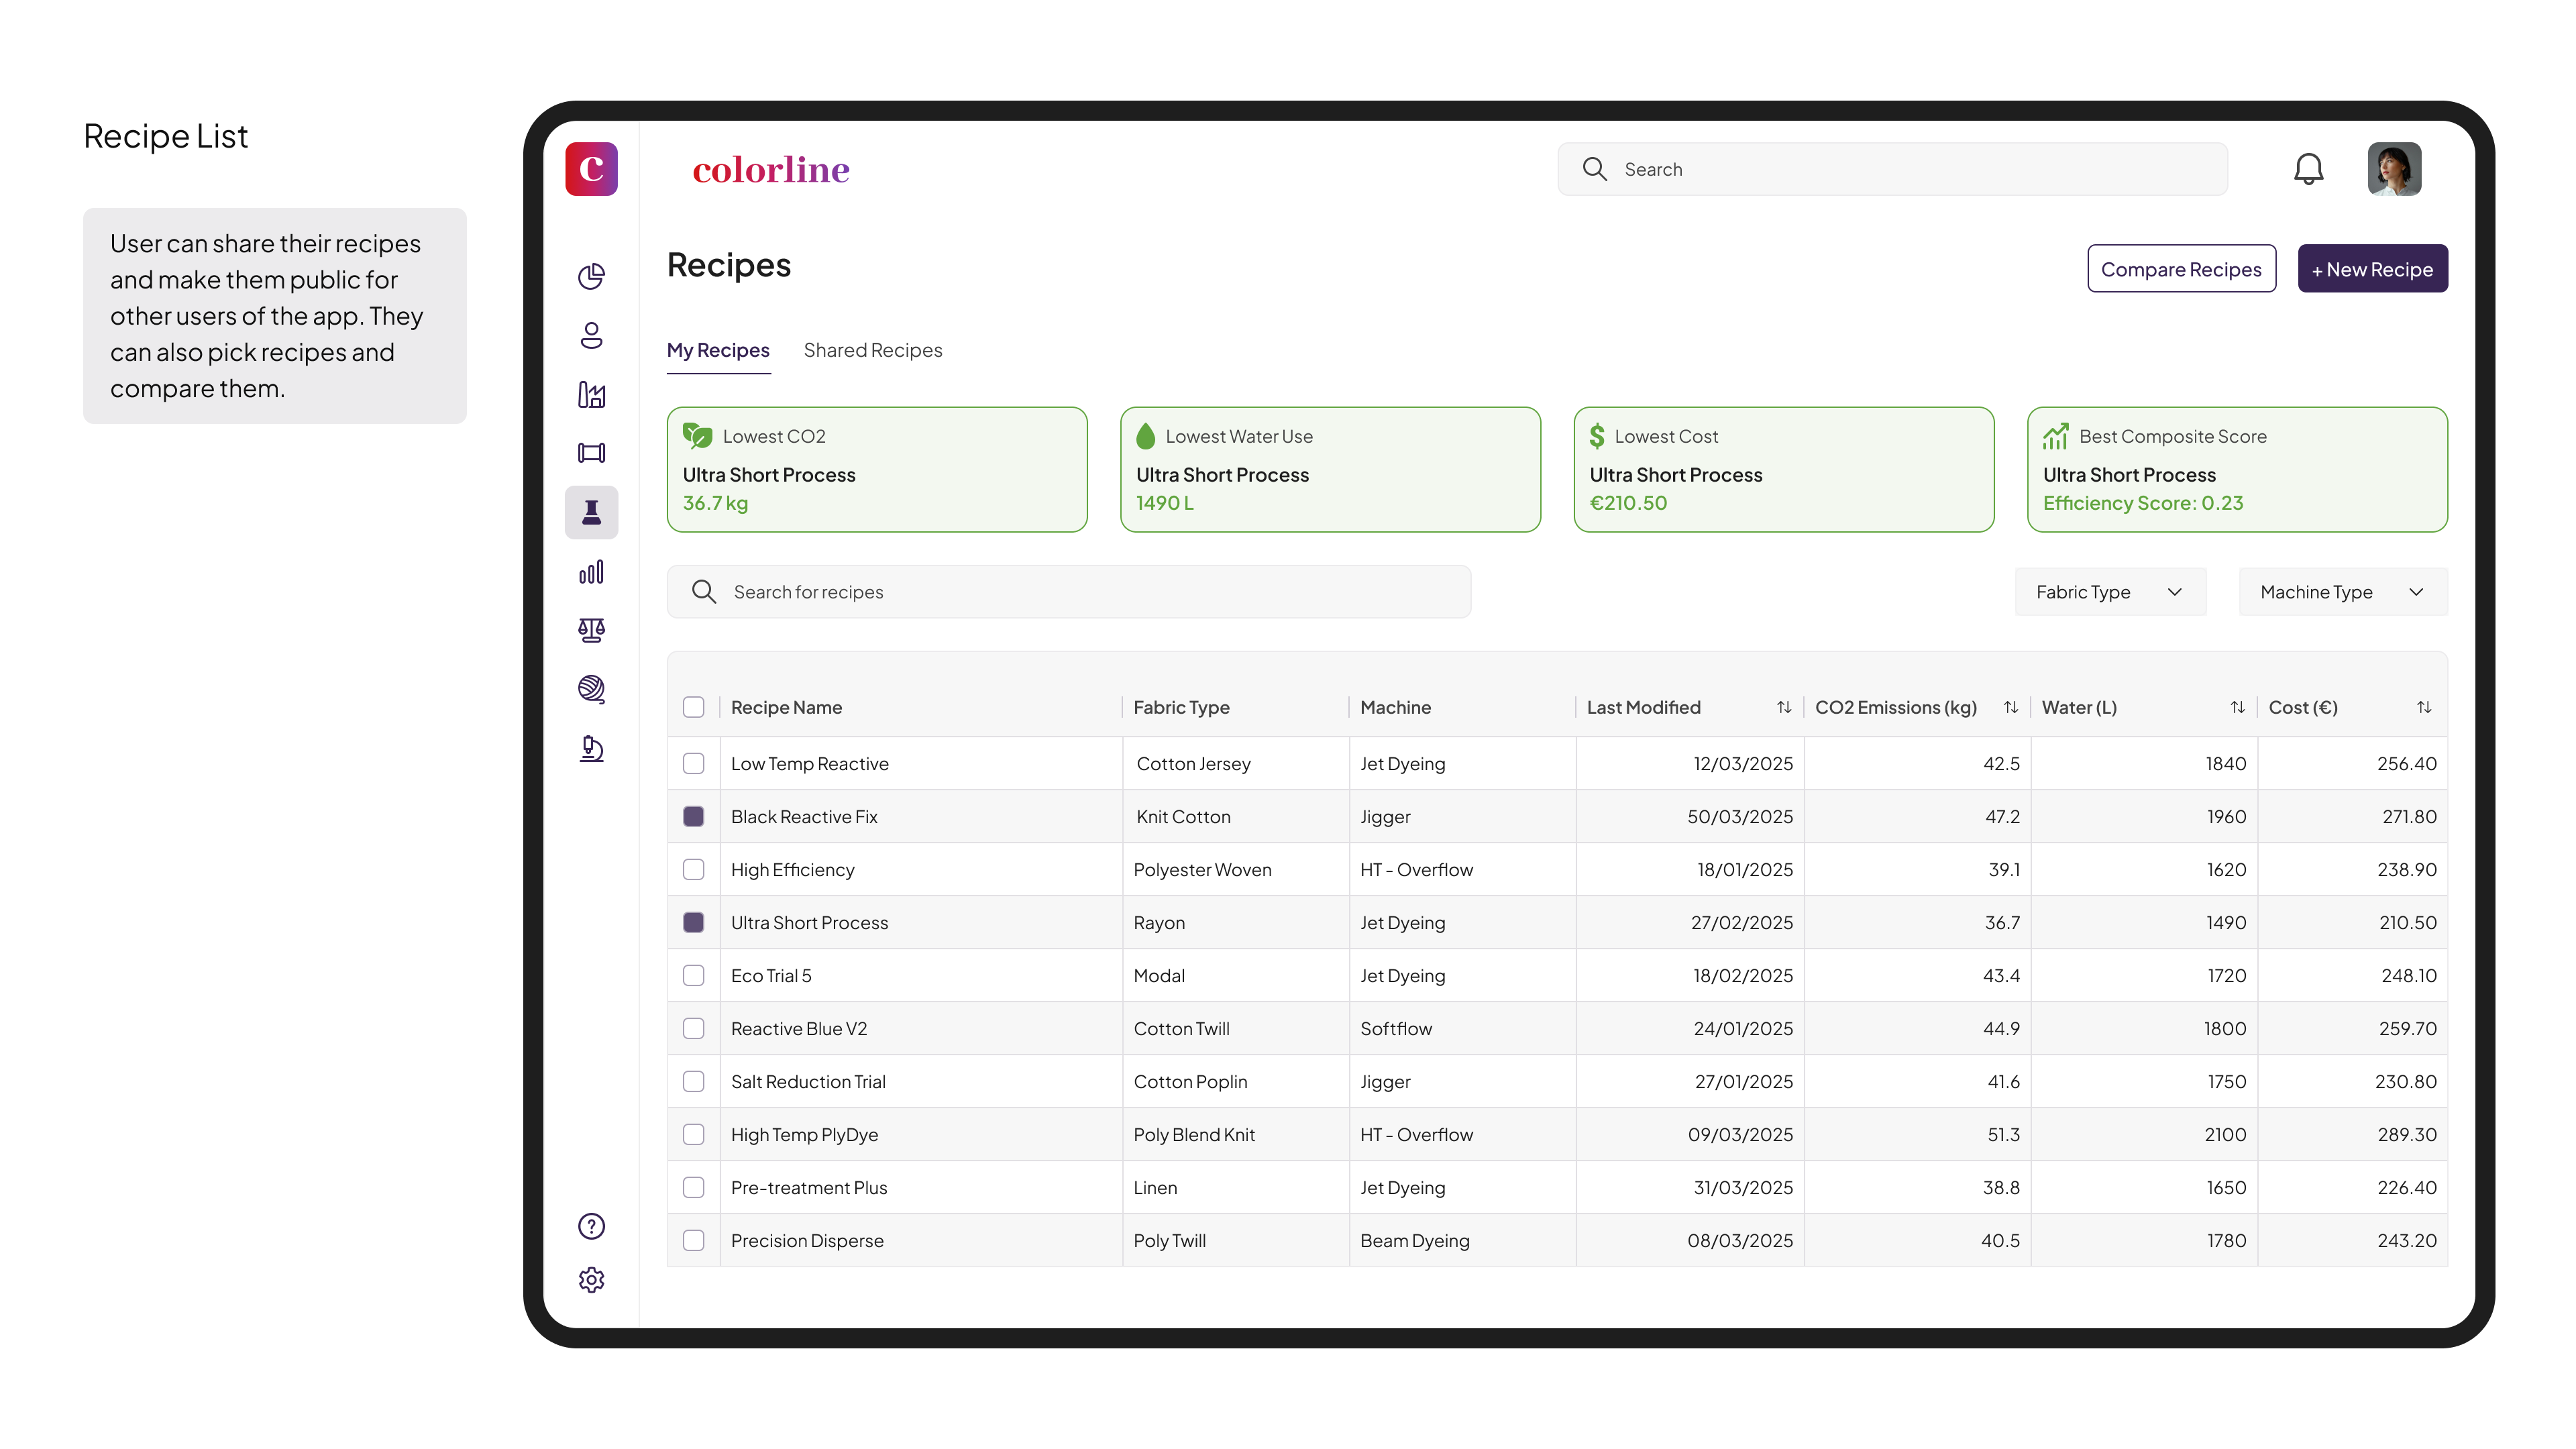This screenshot has height=1449, width=2576.
Task: Check the Low Temp Reactive row checkbox
Action: [693, 764]
